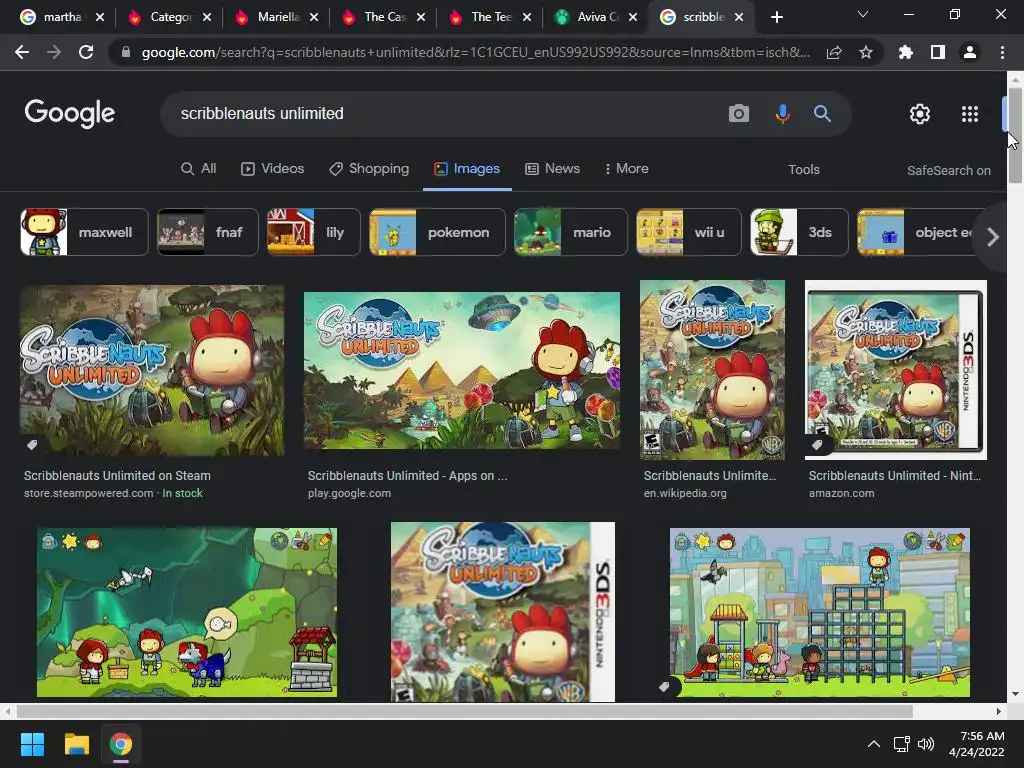Show hidden system tray icons
Image resolution: width=1024 pixels, height=768 pixels.
(874, 744)
